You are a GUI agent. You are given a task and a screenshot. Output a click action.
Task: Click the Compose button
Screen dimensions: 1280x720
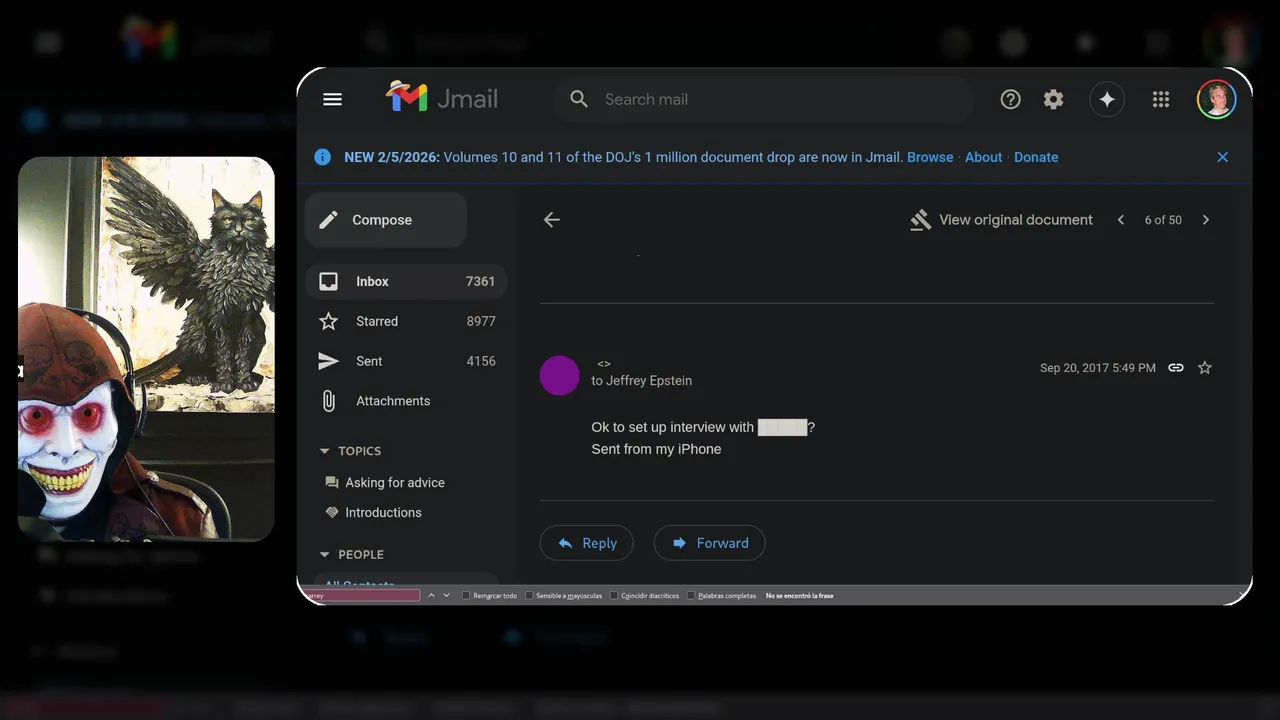(386, 220)
